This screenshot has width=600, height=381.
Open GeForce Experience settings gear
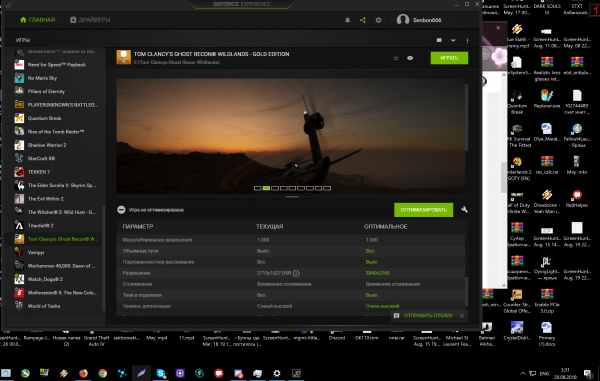click(378, 20)
